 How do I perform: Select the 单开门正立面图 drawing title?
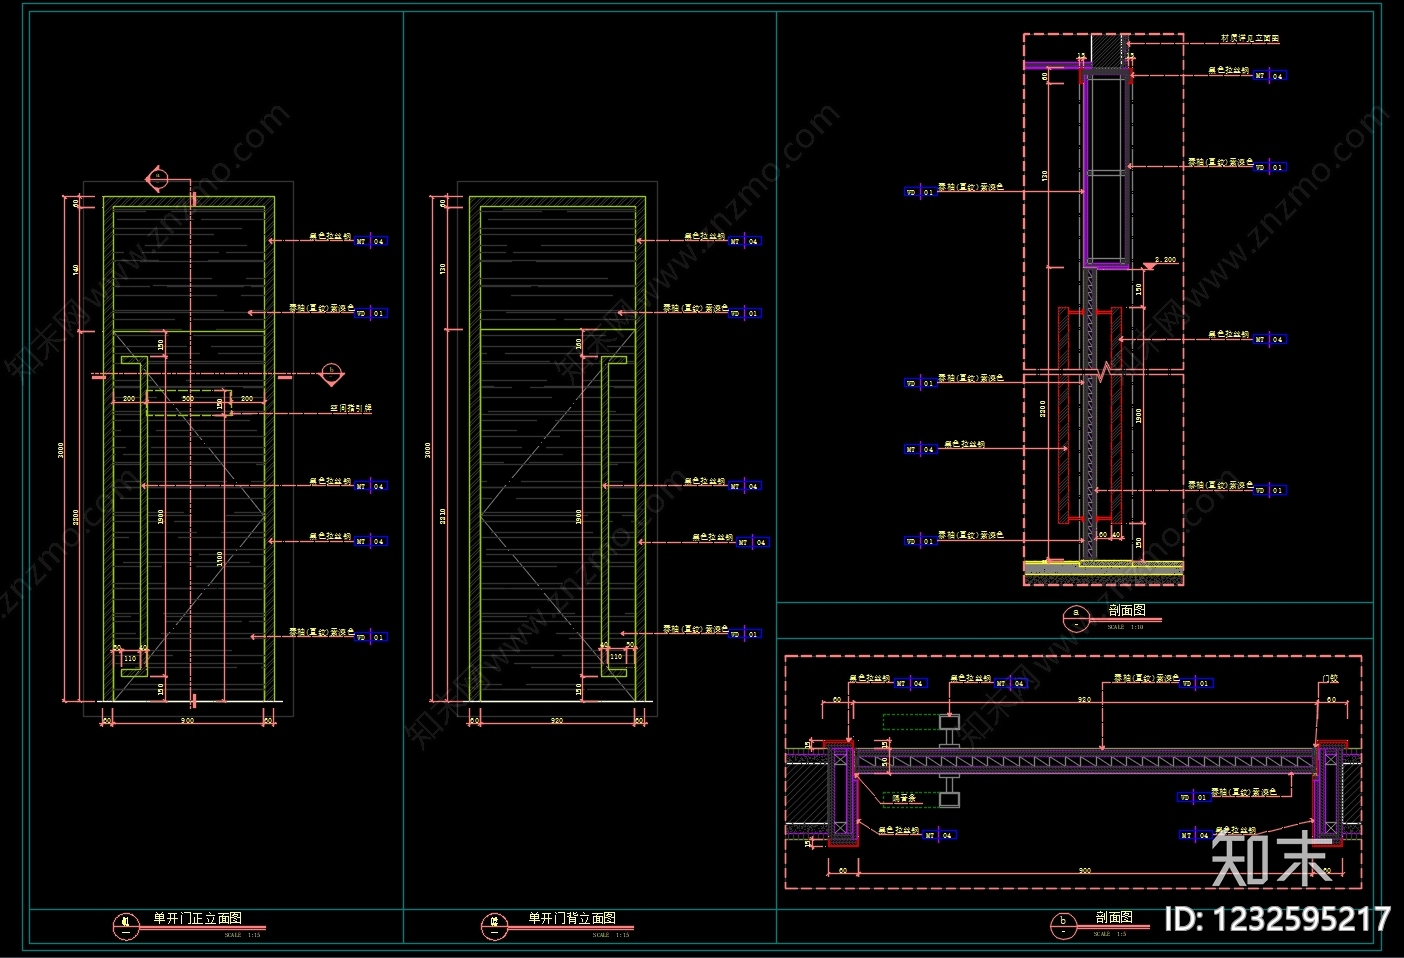[197, 918]
